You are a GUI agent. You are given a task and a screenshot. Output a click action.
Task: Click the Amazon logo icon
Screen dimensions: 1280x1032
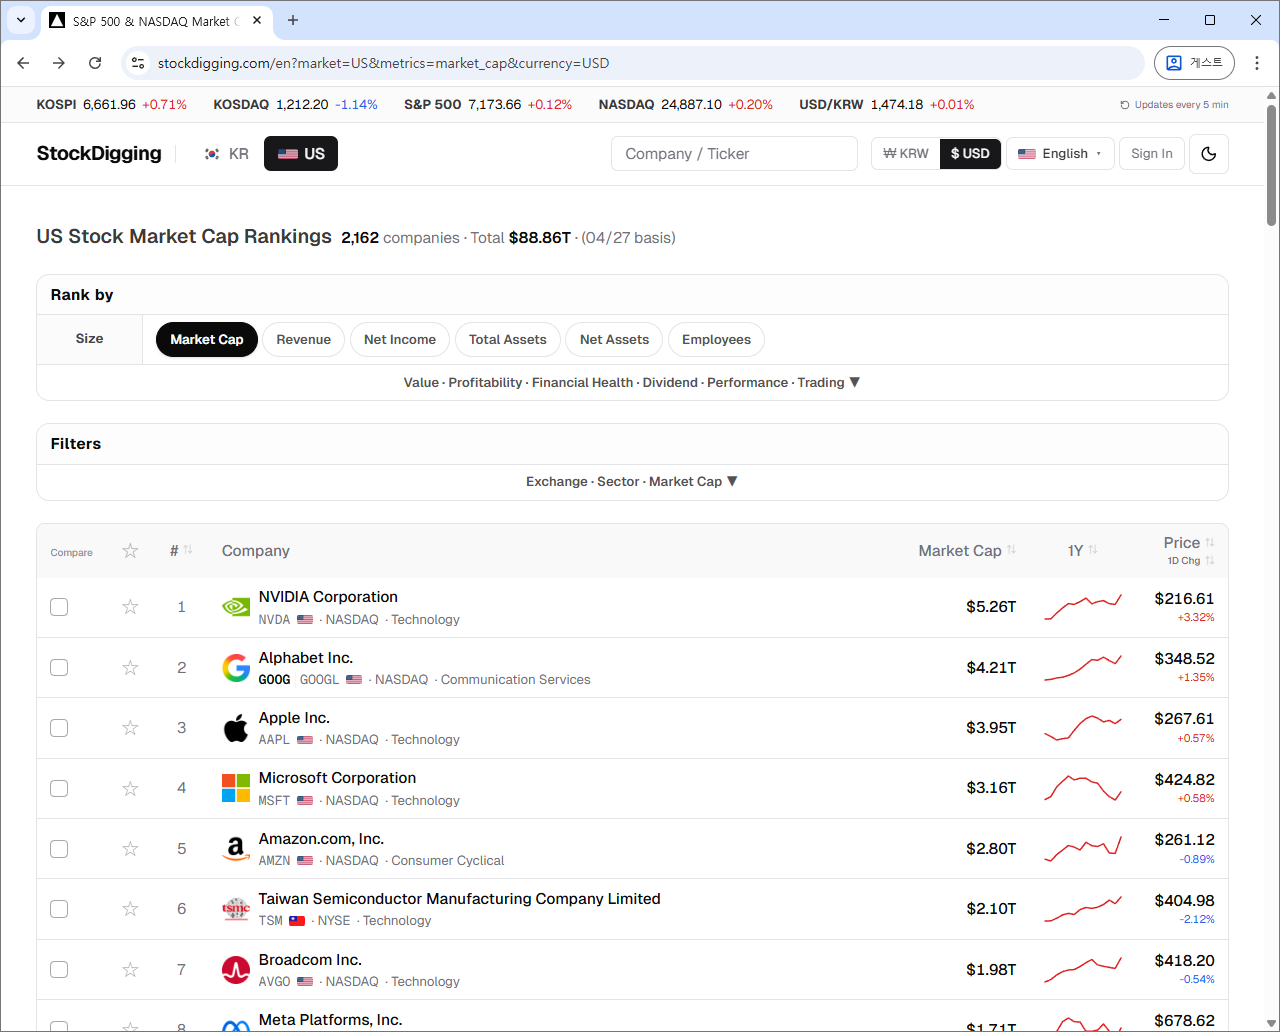point(236,849)
